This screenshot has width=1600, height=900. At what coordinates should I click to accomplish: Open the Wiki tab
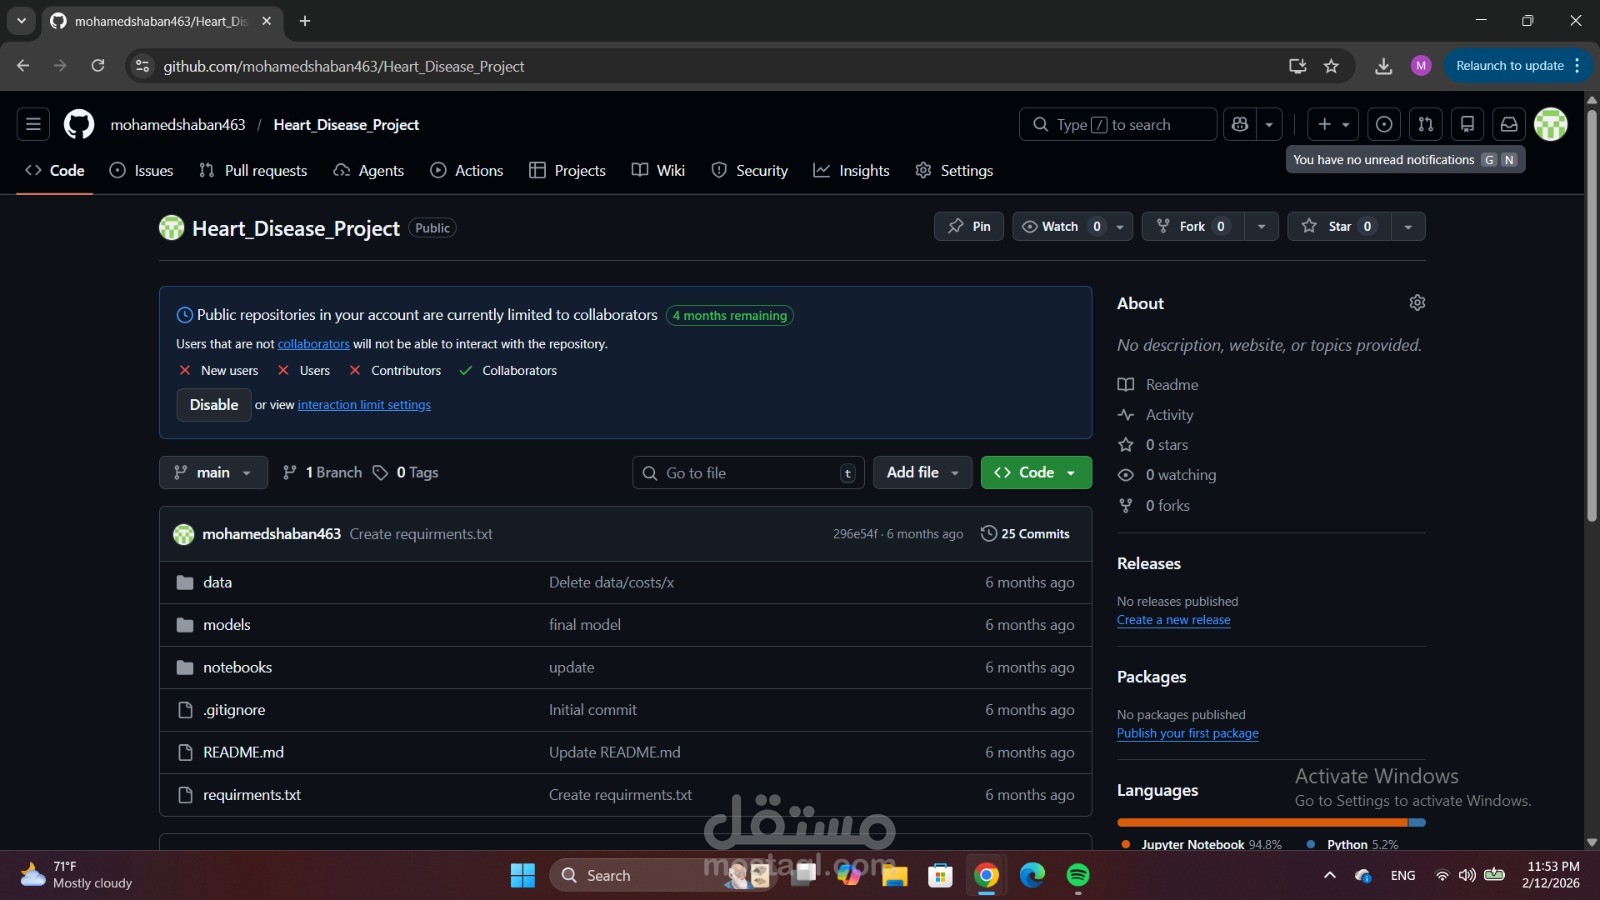pos(658,171)
